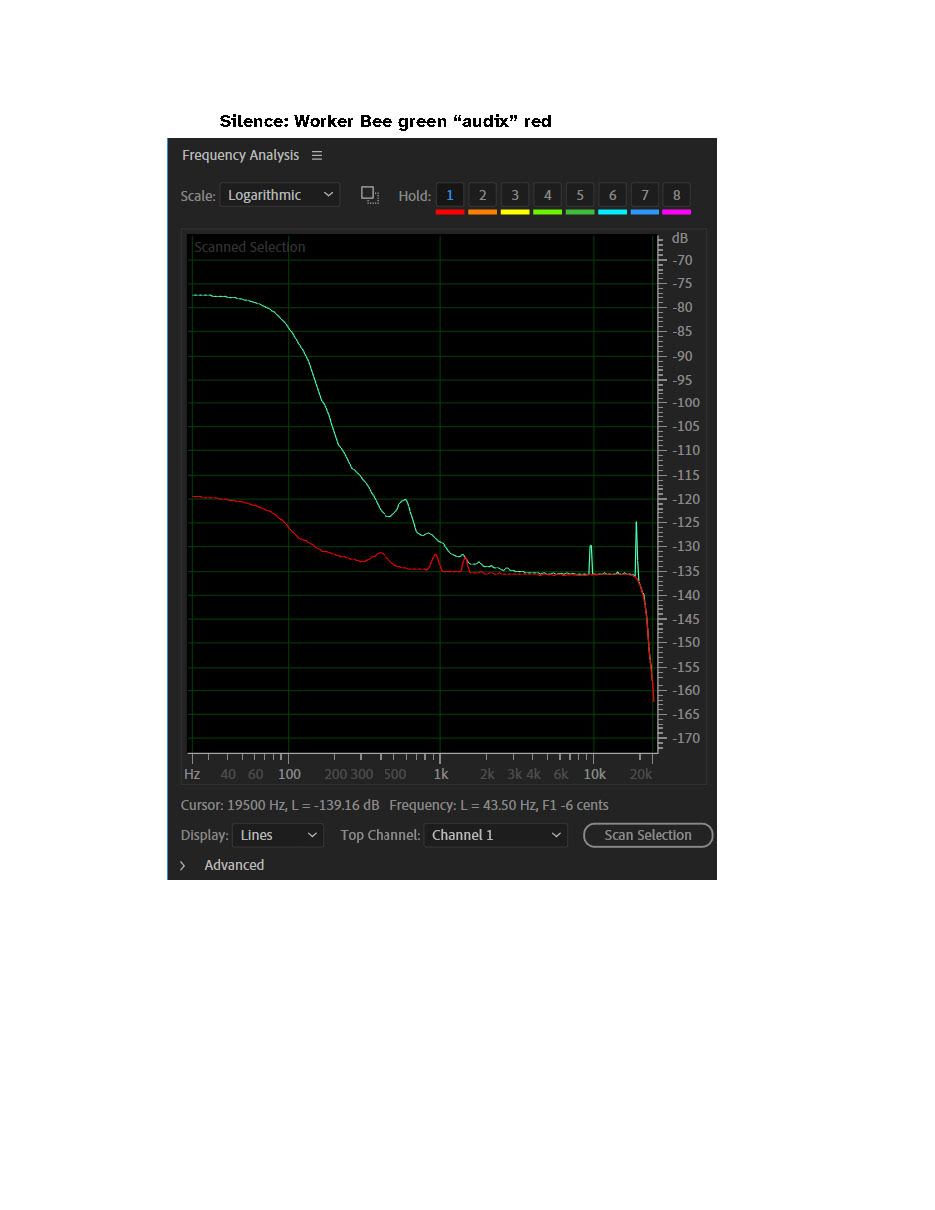Toggle Hold button 1
Viewport: 935px width, 1210px height.
coord(450,195)
